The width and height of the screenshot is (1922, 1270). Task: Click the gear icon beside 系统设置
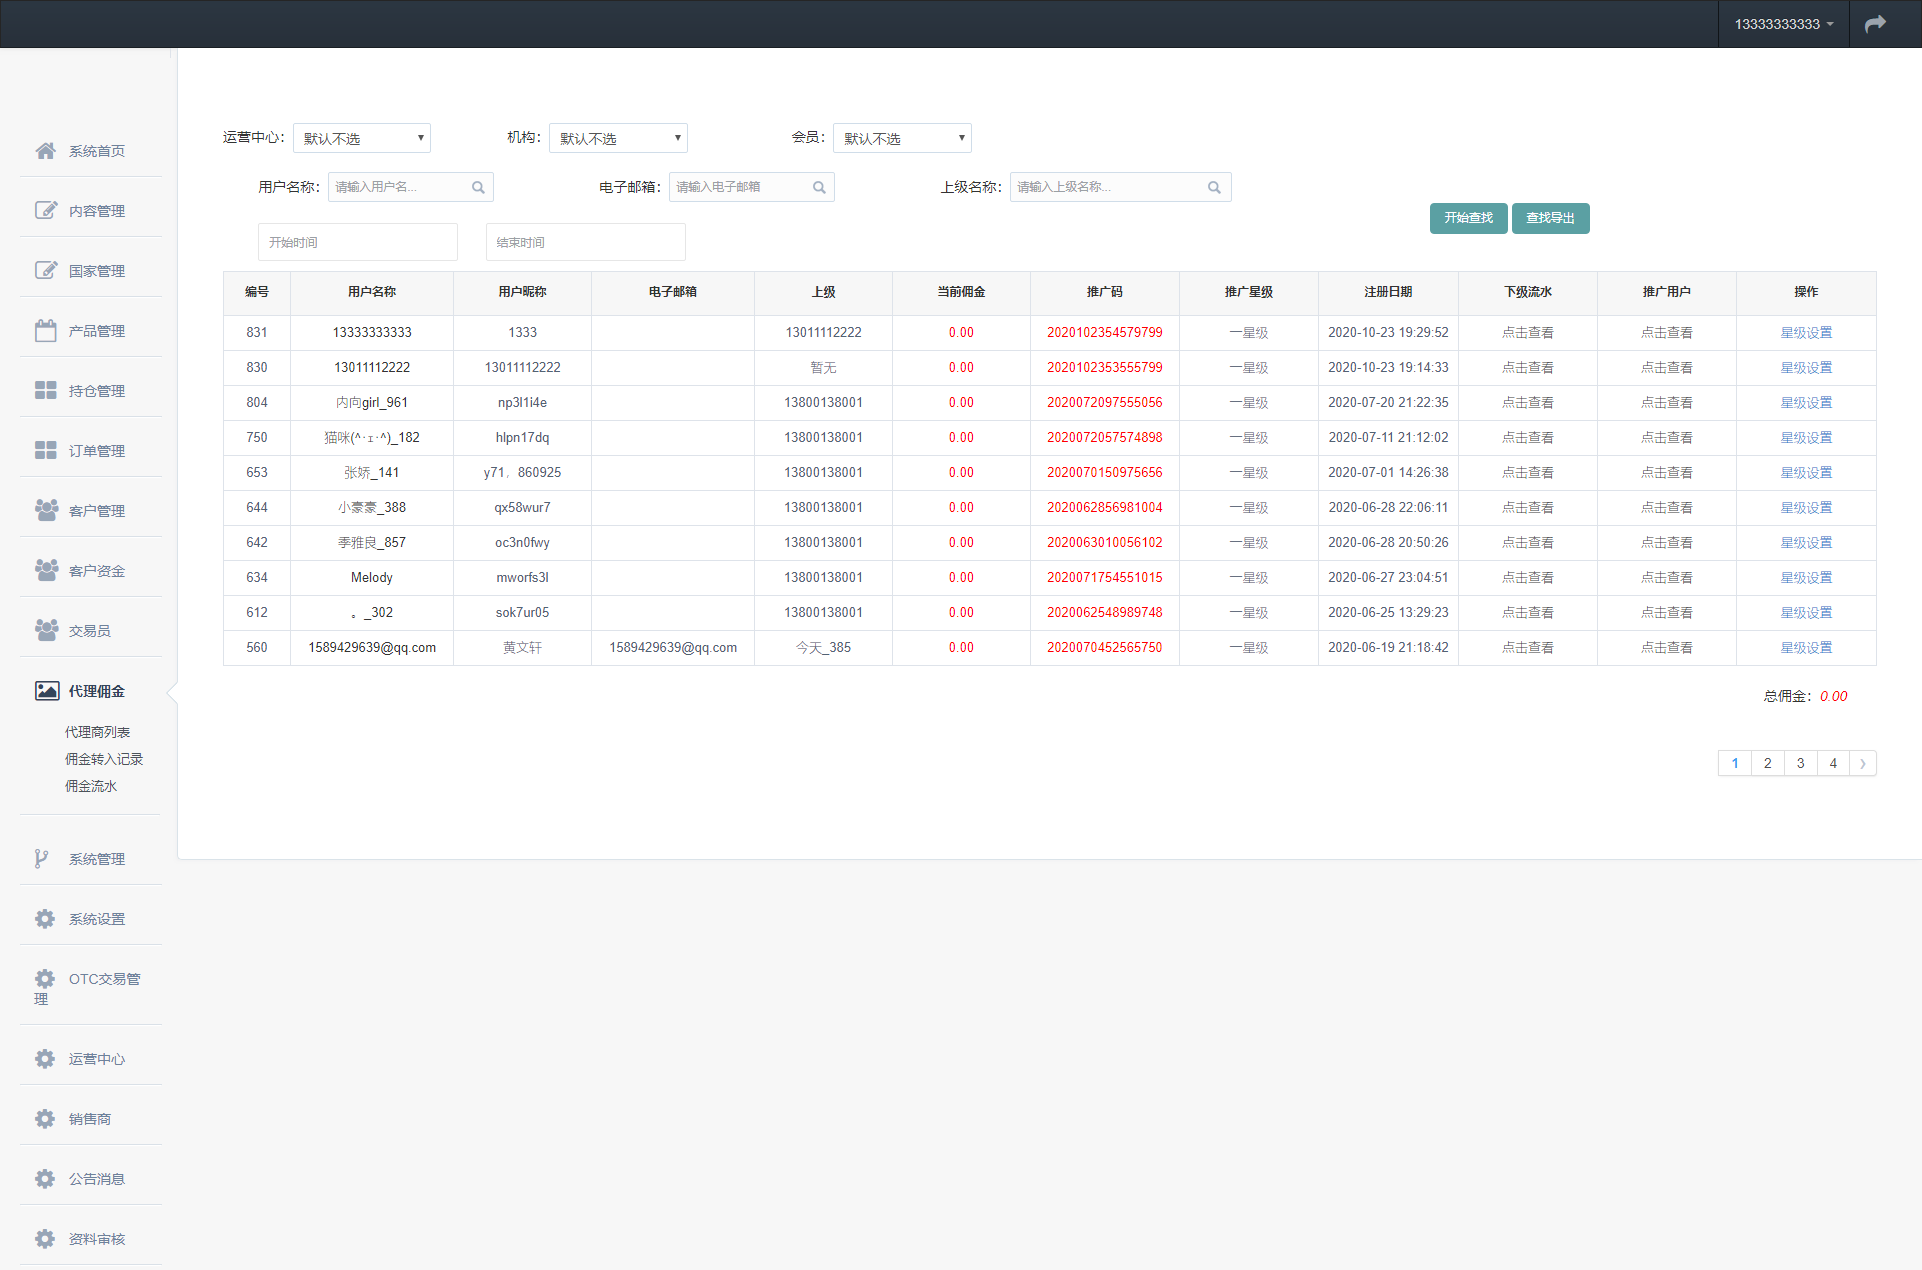pos(45,918)
